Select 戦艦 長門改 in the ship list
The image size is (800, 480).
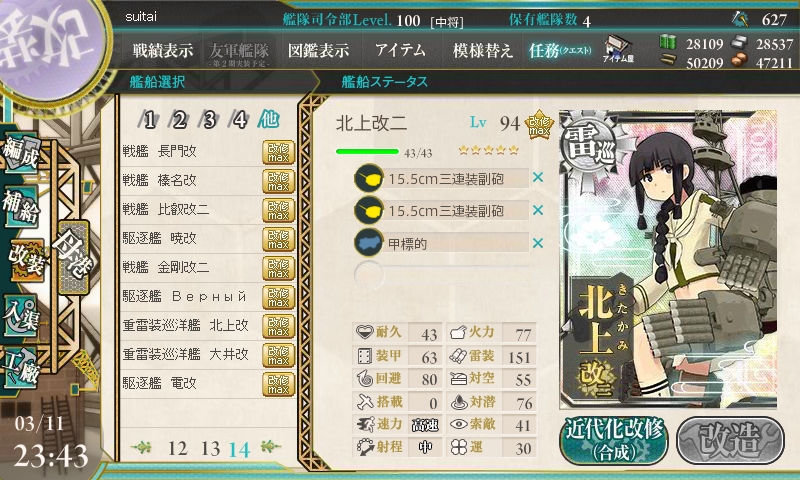click(x=209, y=151)
